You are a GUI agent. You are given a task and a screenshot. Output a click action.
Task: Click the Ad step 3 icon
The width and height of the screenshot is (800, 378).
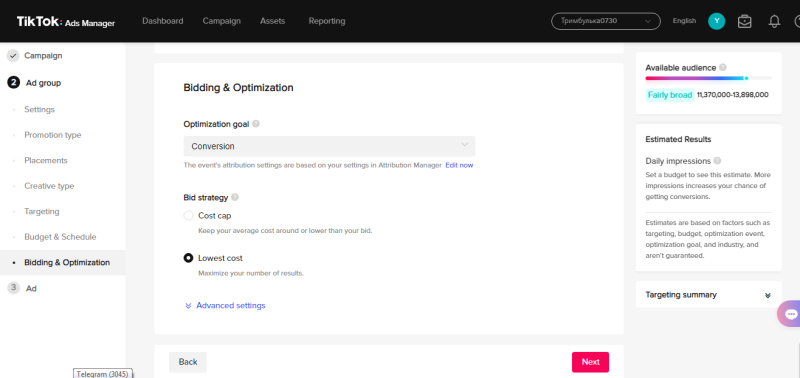(x=13, y=288)
